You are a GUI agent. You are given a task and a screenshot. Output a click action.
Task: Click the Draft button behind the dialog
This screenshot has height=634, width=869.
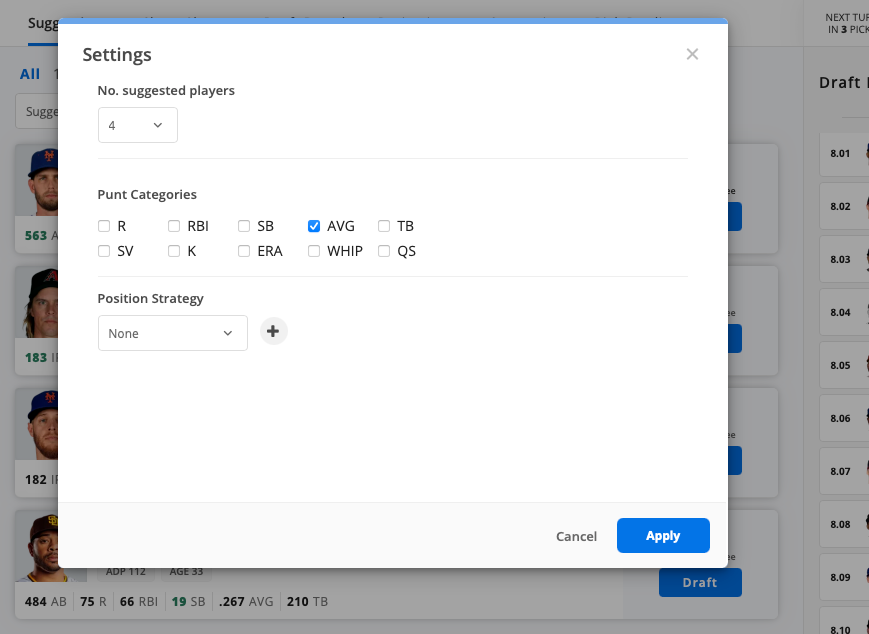point(700,582)
